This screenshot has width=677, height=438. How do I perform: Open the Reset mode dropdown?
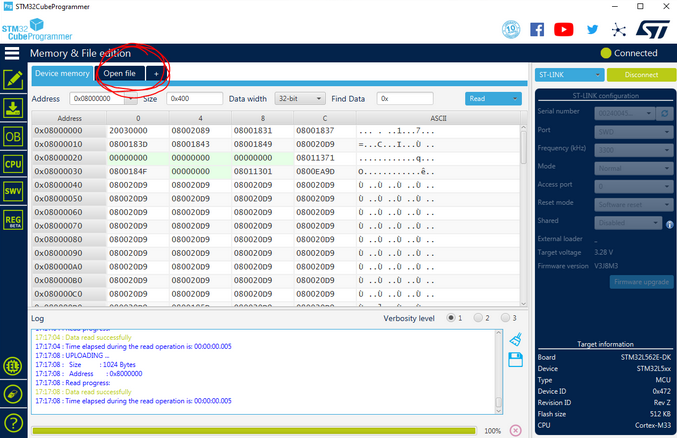point(634,204)
